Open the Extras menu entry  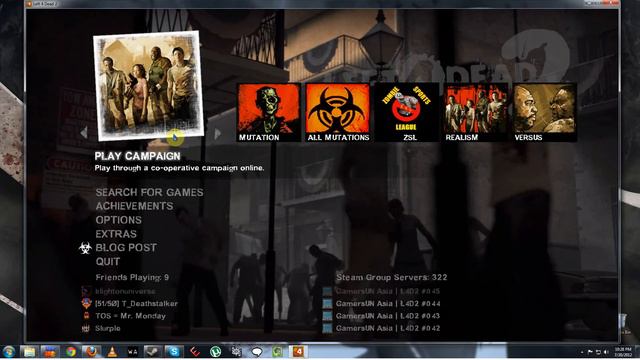click(116, 234)
